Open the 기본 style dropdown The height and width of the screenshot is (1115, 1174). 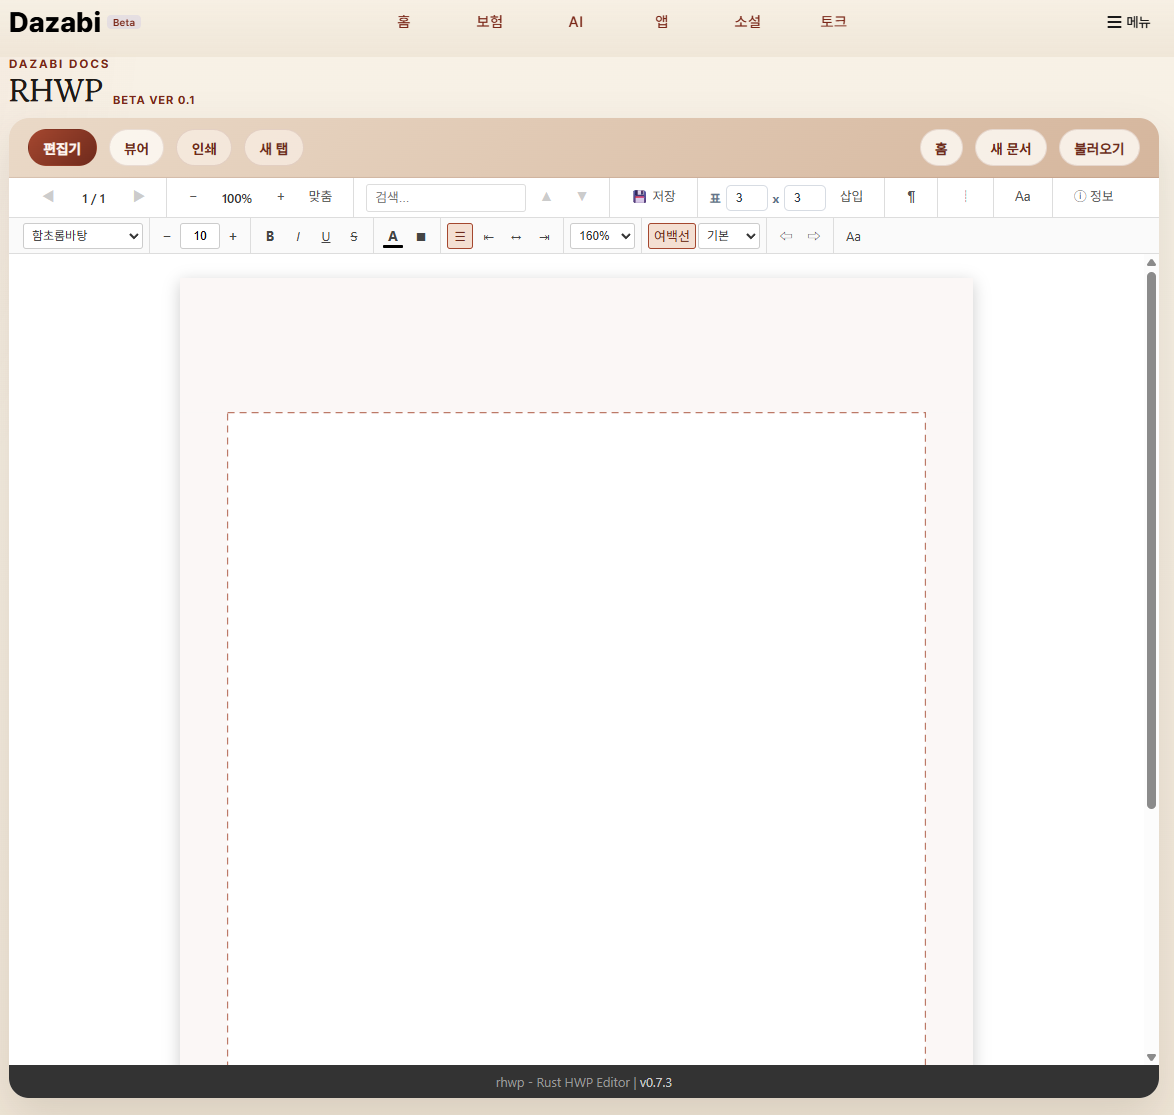tap(729, 237)
